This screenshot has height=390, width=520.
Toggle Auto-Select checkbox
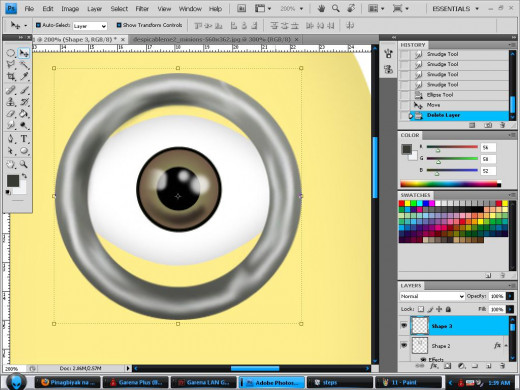(x=38, y=25)
